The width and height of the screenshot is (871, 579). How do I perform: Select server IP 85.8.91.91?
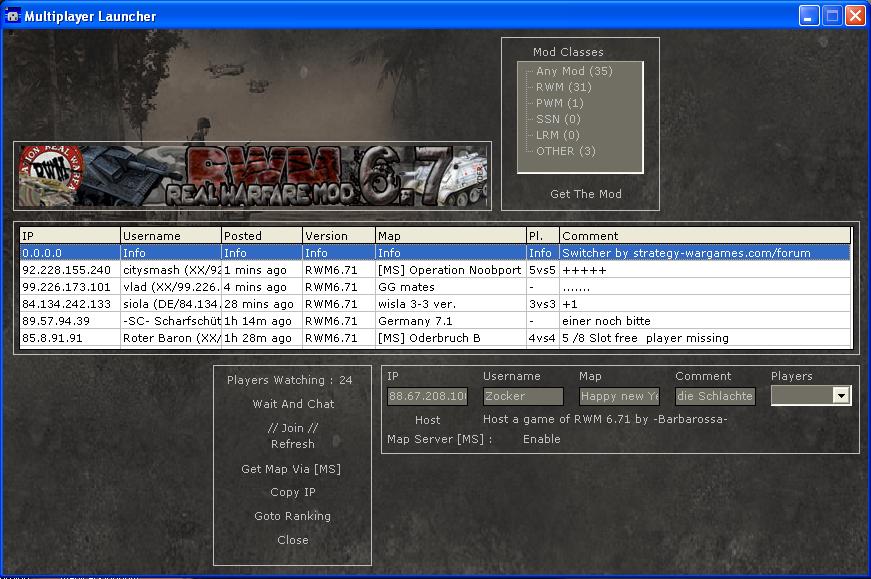point(52,338)
